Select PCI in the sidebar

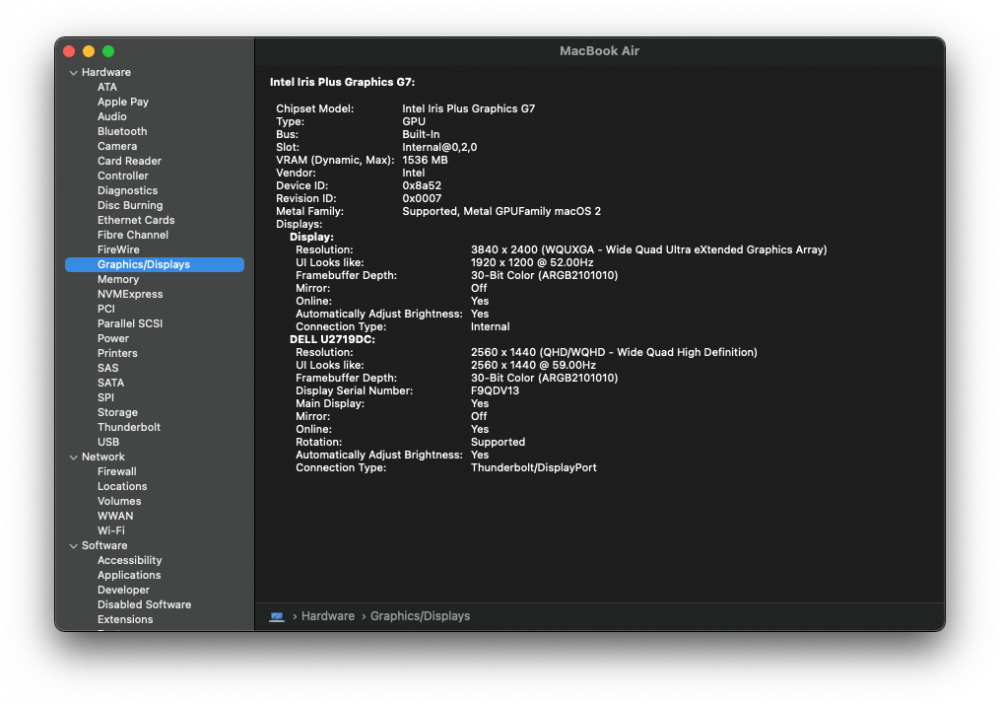(106, 309)
